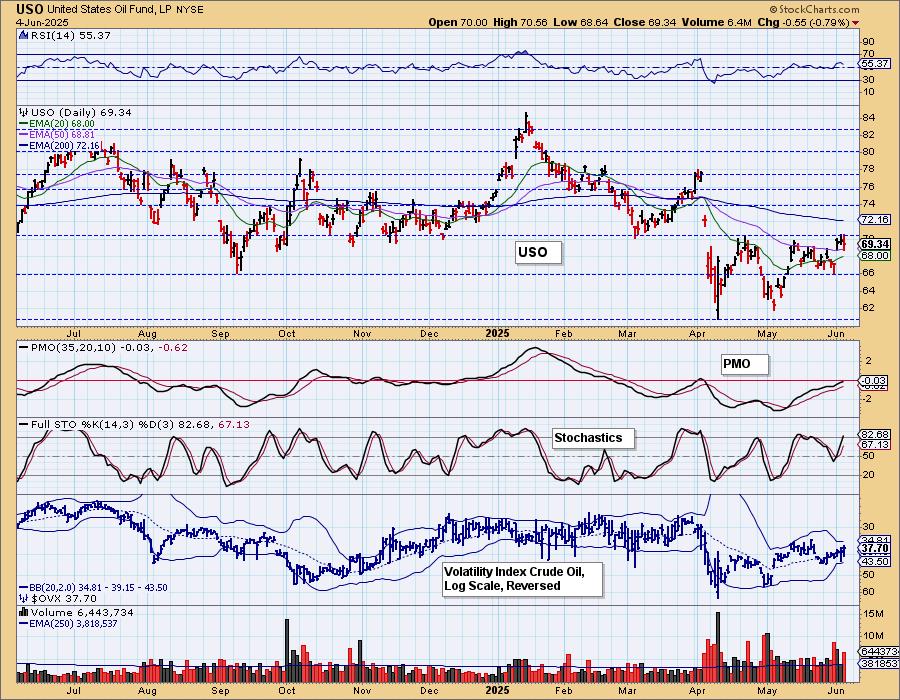Image resolution: width=900 pixels, height=700 pixels.
Task: Click the RSI(14) 55.37 legend text
Action: 71,35
